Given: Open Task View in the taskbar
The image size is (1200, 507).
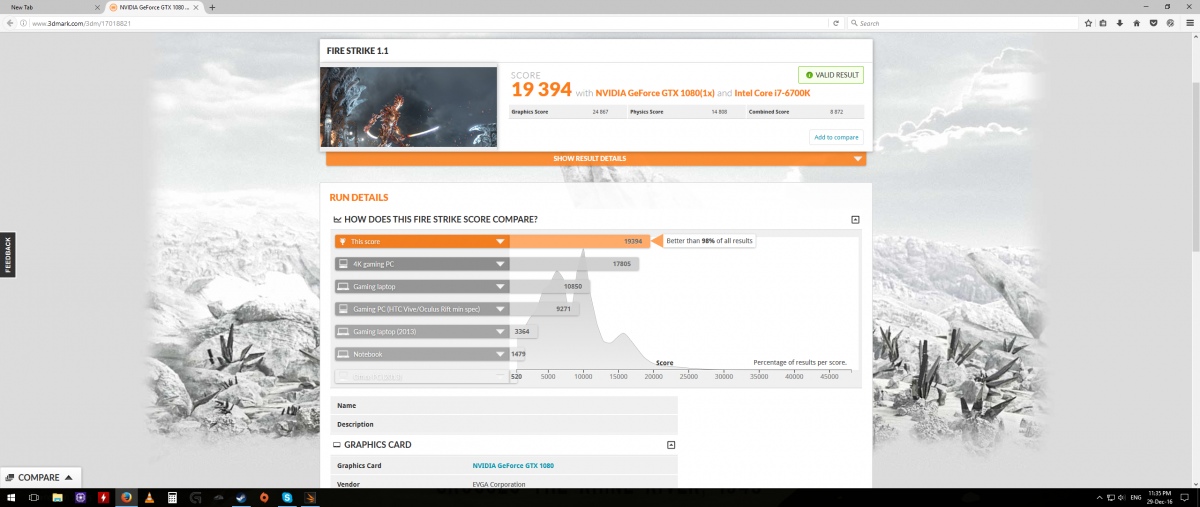Looking at the screenshot, I should coord(34,497).
